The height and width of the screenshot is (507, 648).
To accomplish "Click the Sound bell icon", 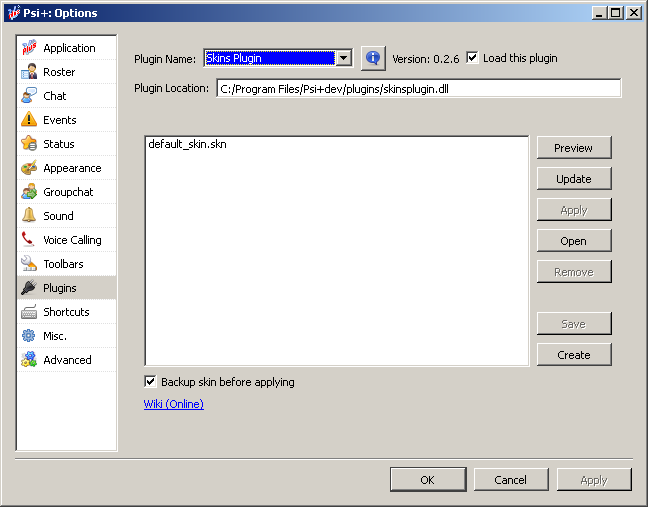I will [x=29, y=216].
